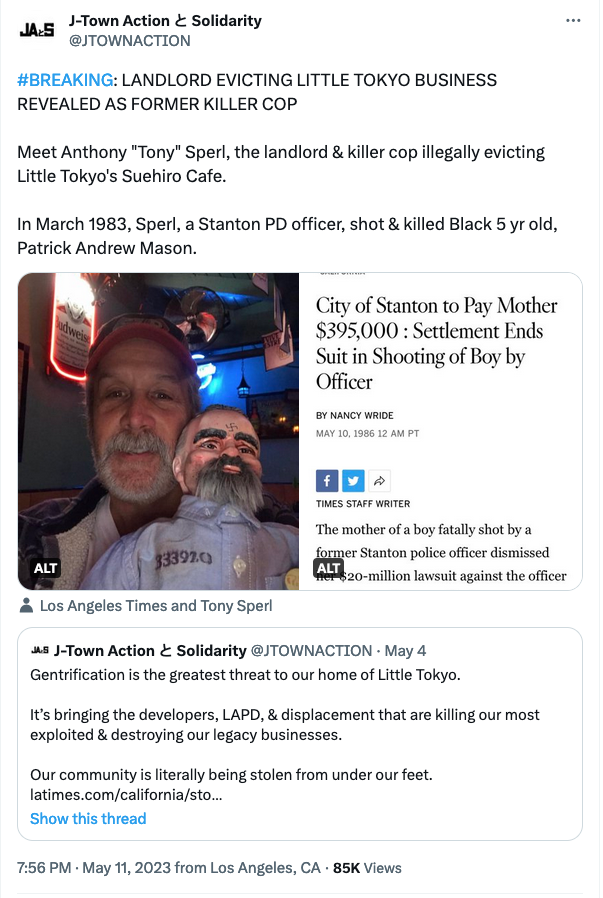
Task: Click the Facebook share icon in article
Action: point(327,480)
